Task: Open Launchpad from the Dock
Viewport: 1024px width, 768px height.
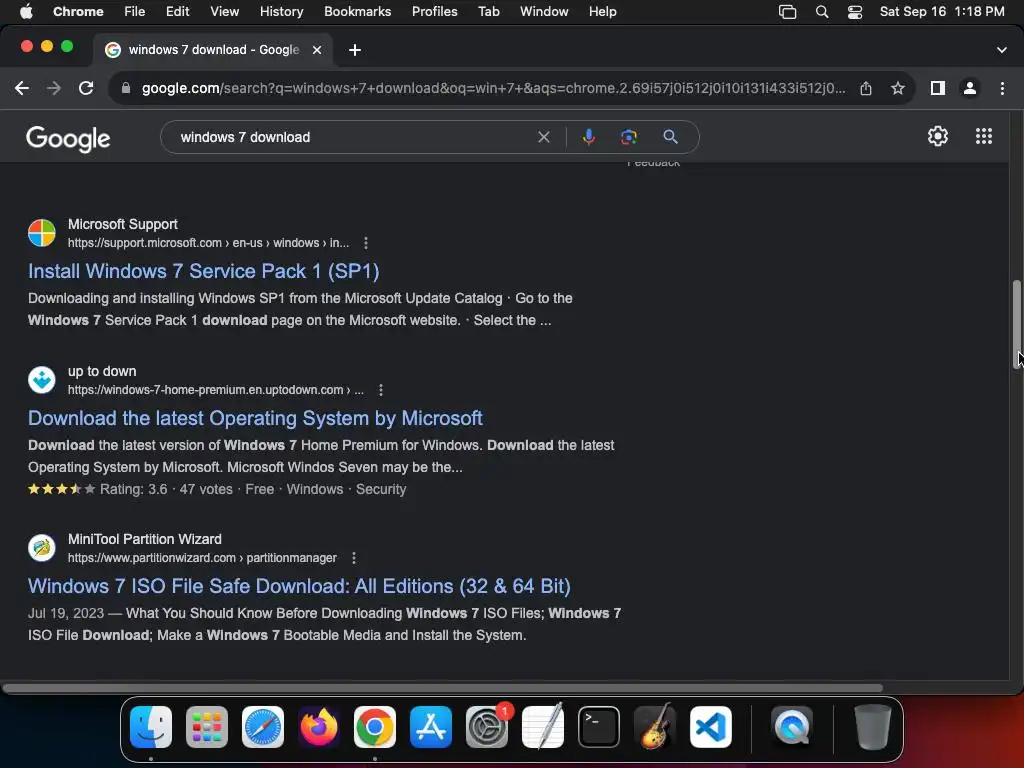Action: 207,727
